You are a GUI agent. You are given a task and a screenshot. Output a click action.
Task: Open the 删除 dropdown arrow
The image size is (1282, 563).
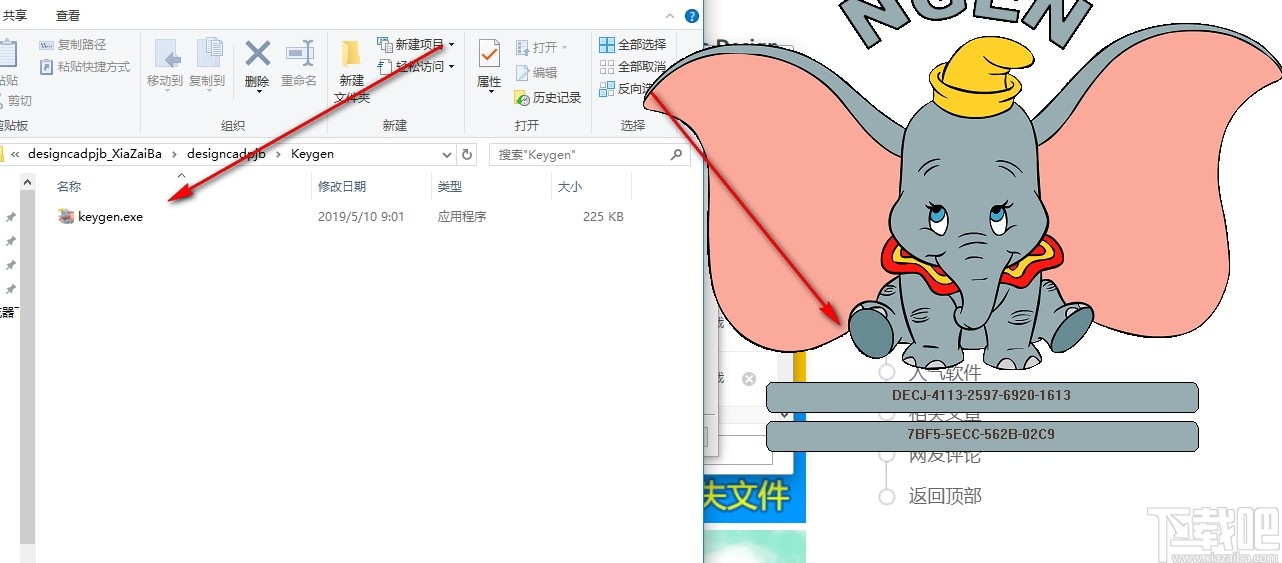[x=258, y=92]
